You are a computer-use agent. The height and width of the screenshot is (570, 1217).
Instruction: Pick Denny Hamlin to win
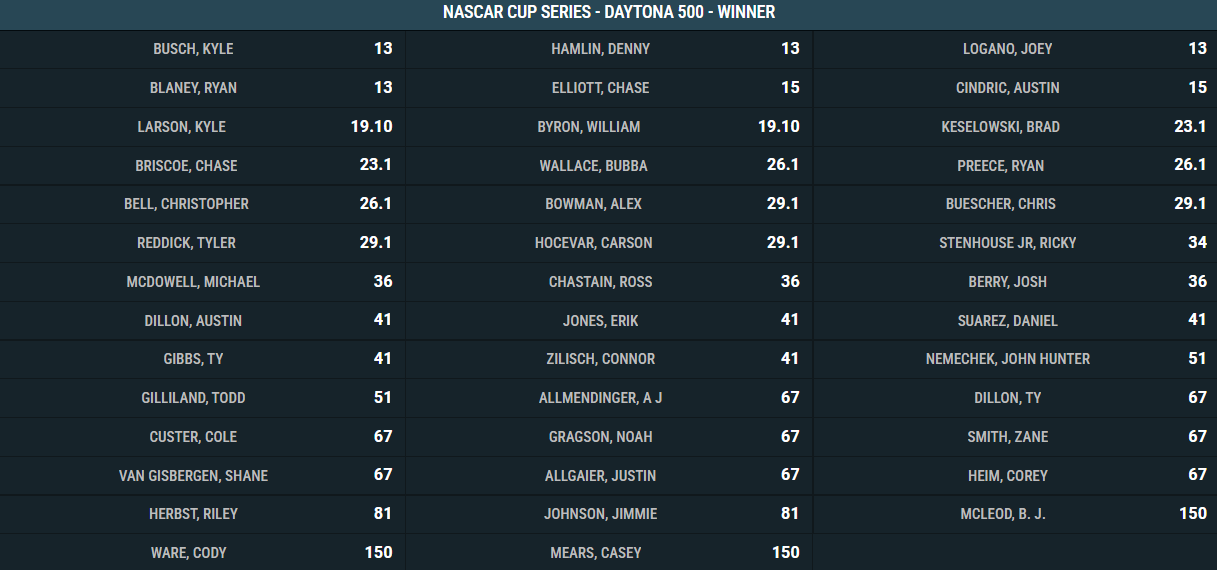[790, 49]
